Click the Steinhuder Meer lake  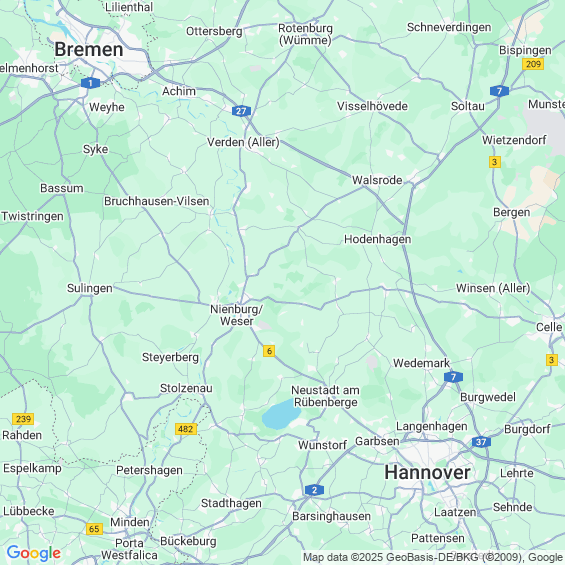(281, 414)
